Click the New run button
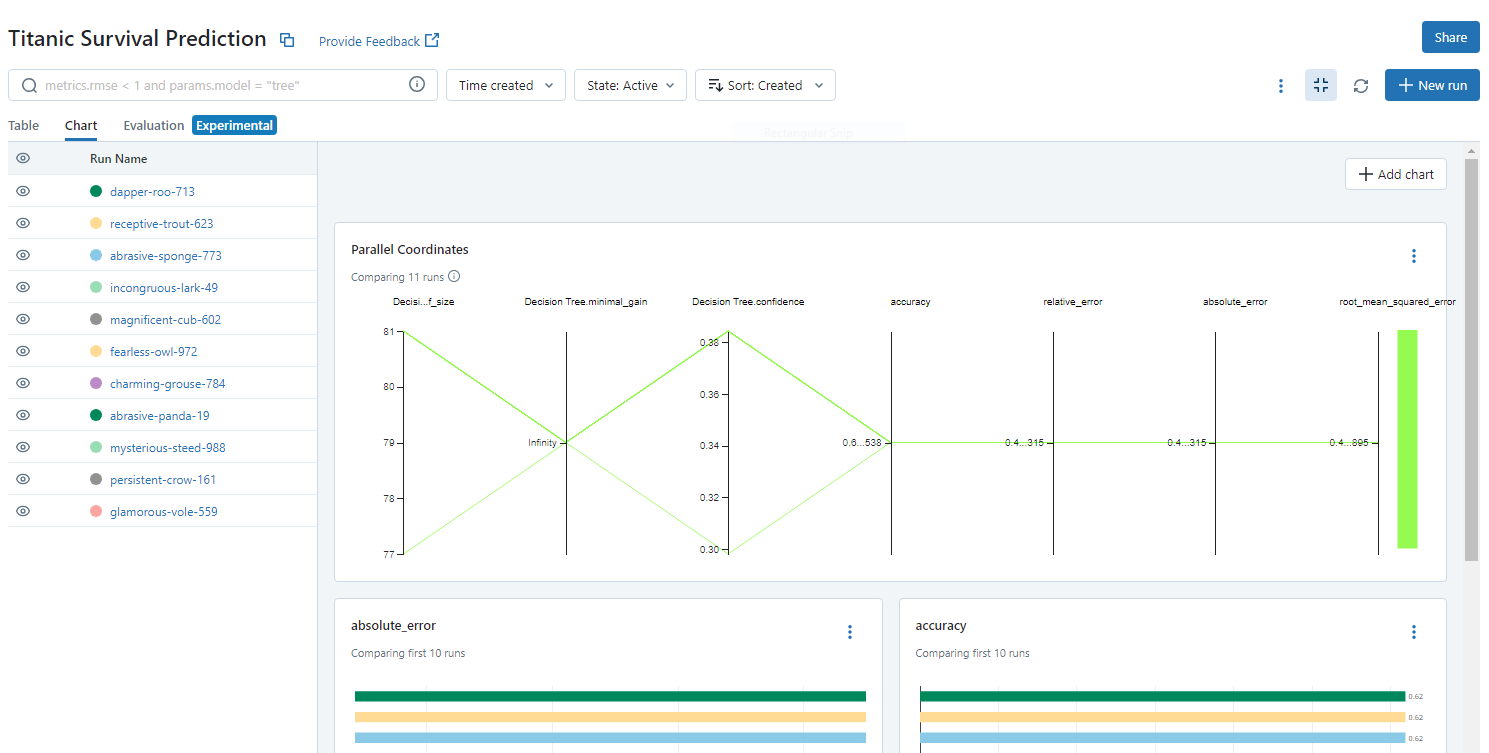The height and width of the screenshot is (753, 1489). point(1432,85)
